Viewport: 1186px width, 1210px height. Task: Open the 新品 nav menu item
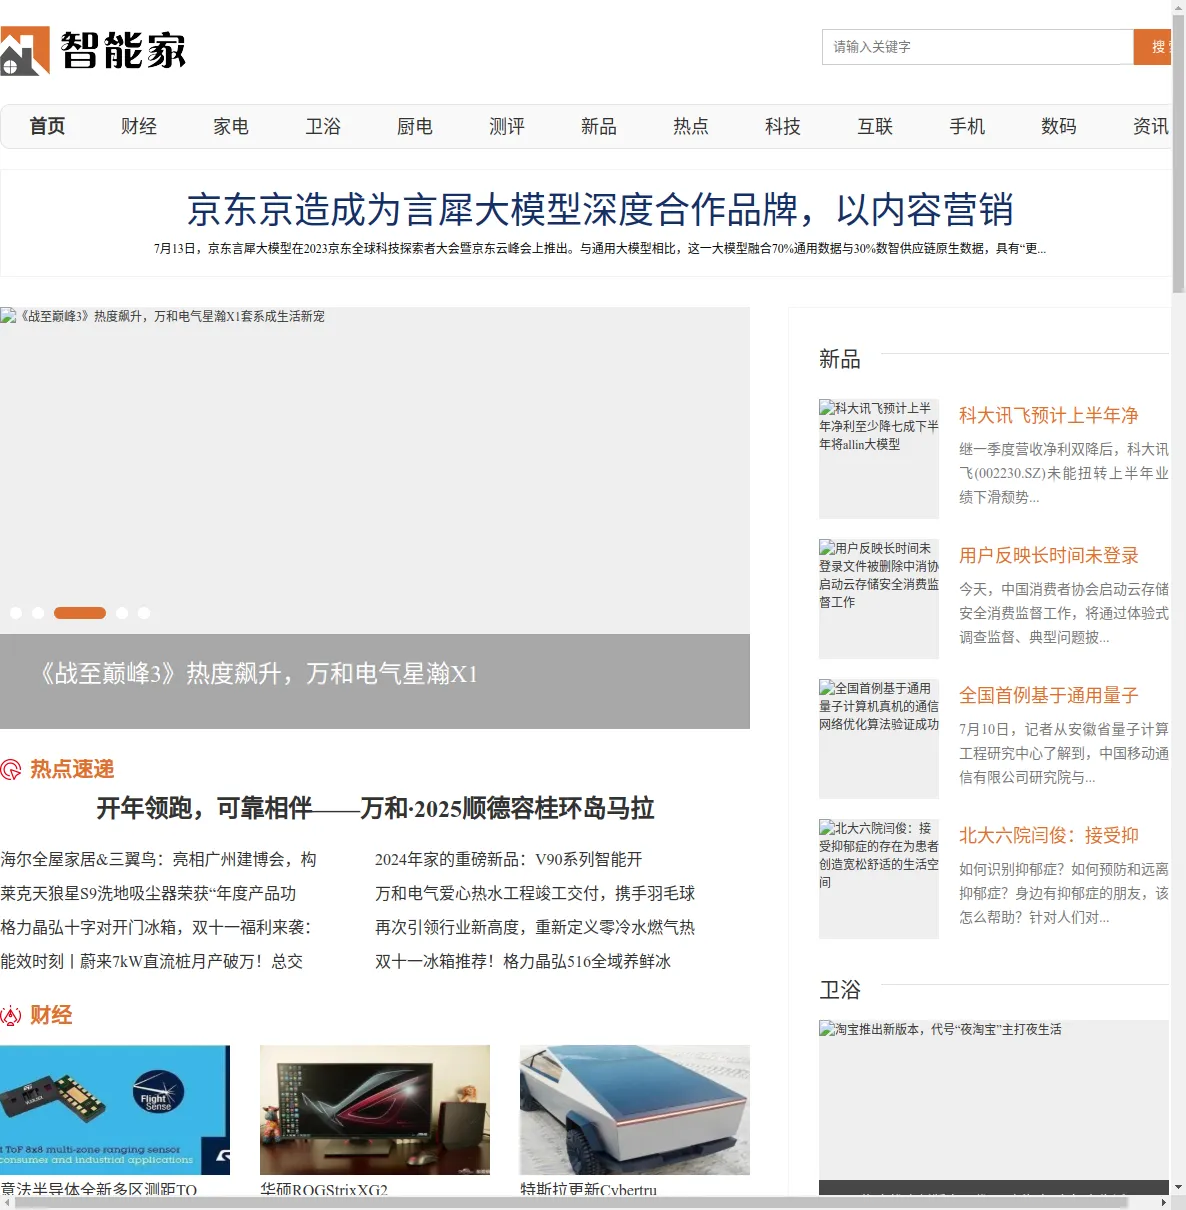coord(599,126)
